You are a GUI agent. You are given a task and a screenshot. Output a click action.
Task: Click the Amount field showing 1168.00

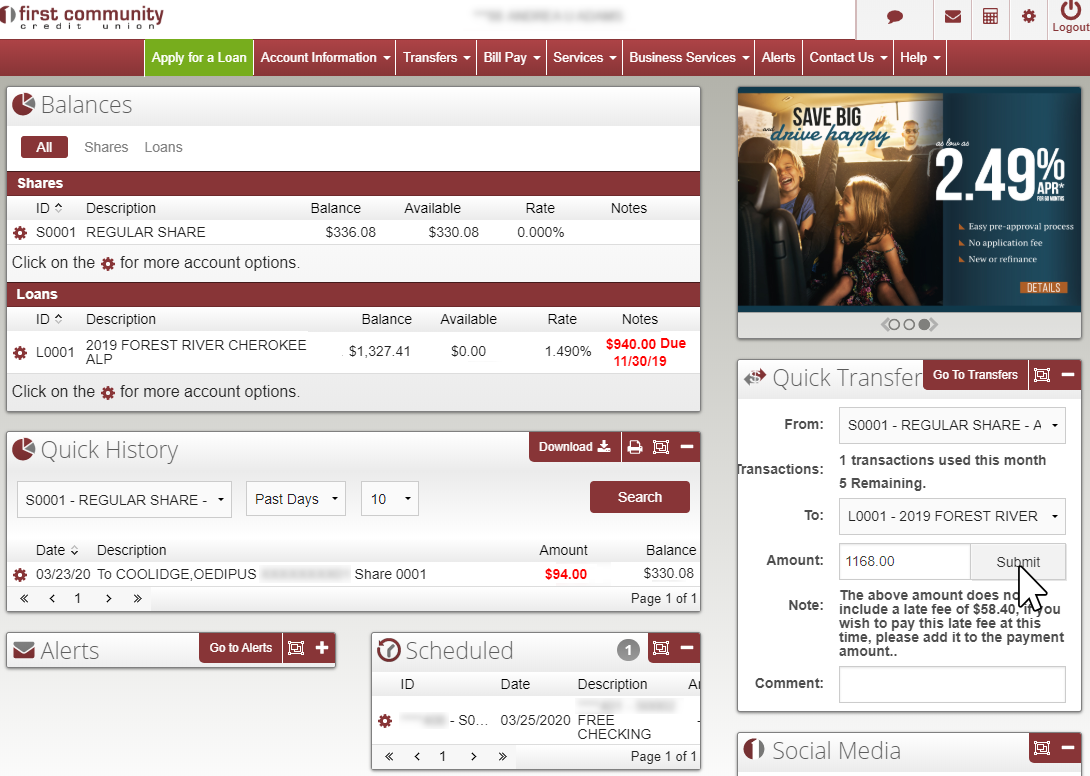tap(904, 561)
